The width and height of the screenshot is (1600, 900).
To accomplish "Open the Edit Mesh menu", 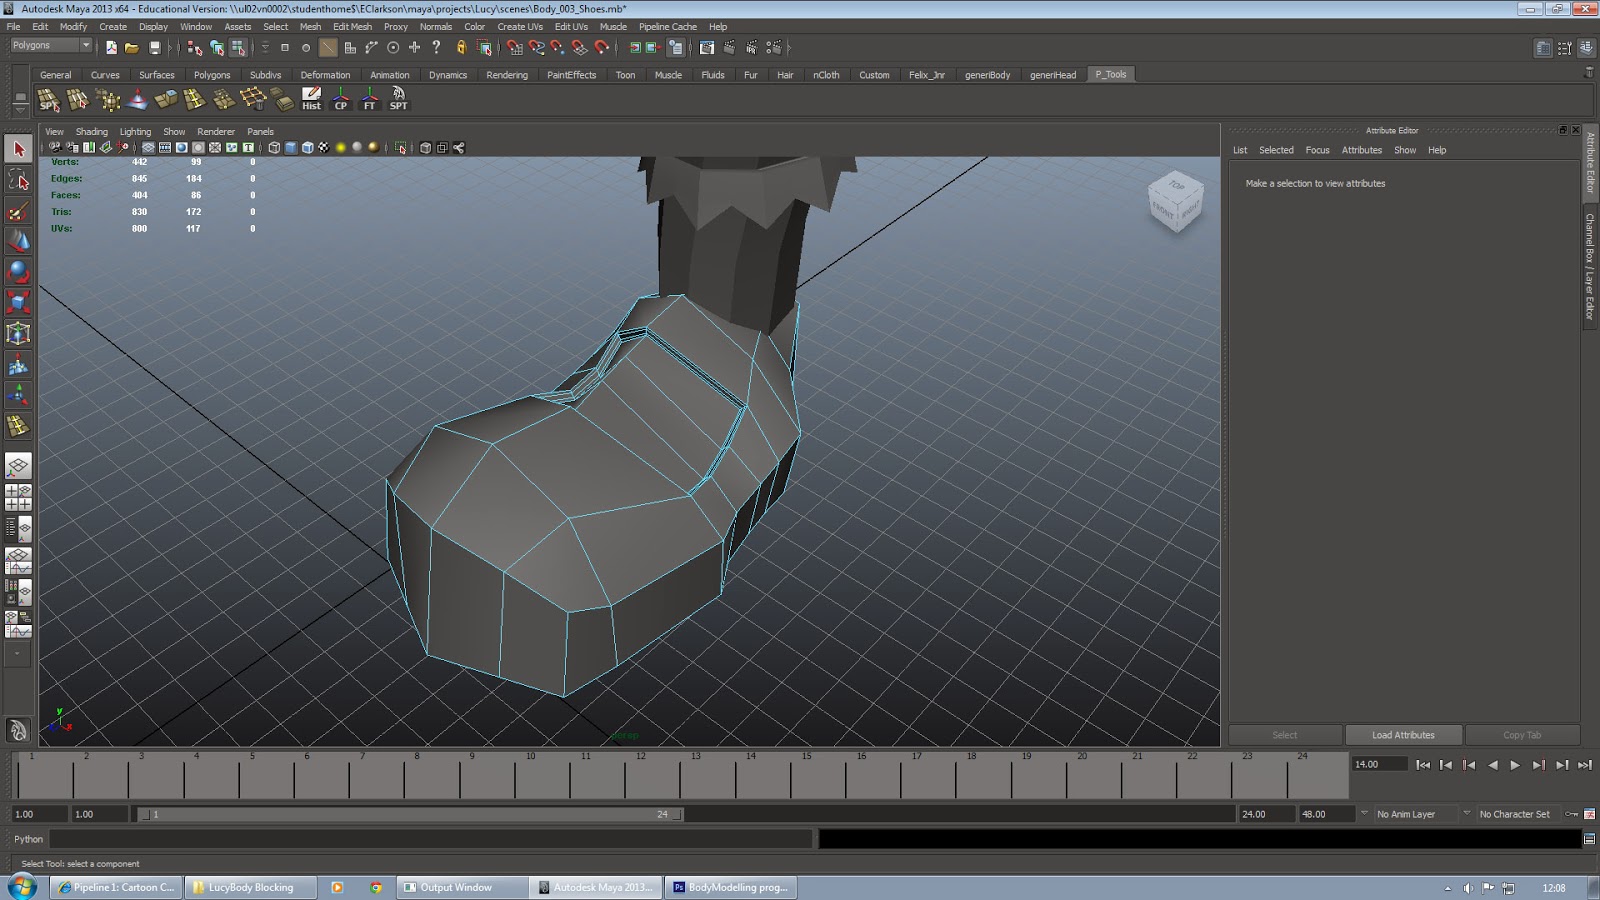I will coord(352,27).
